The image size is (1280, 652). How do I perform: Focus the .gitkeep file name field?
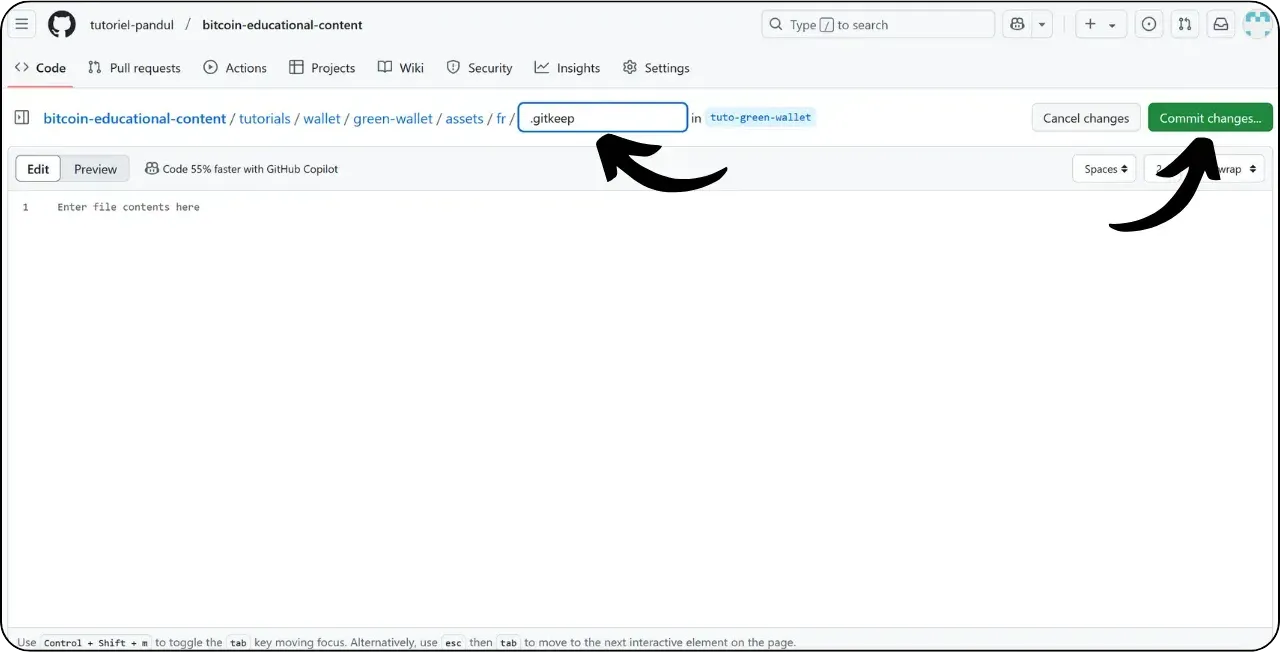point(602,118)
